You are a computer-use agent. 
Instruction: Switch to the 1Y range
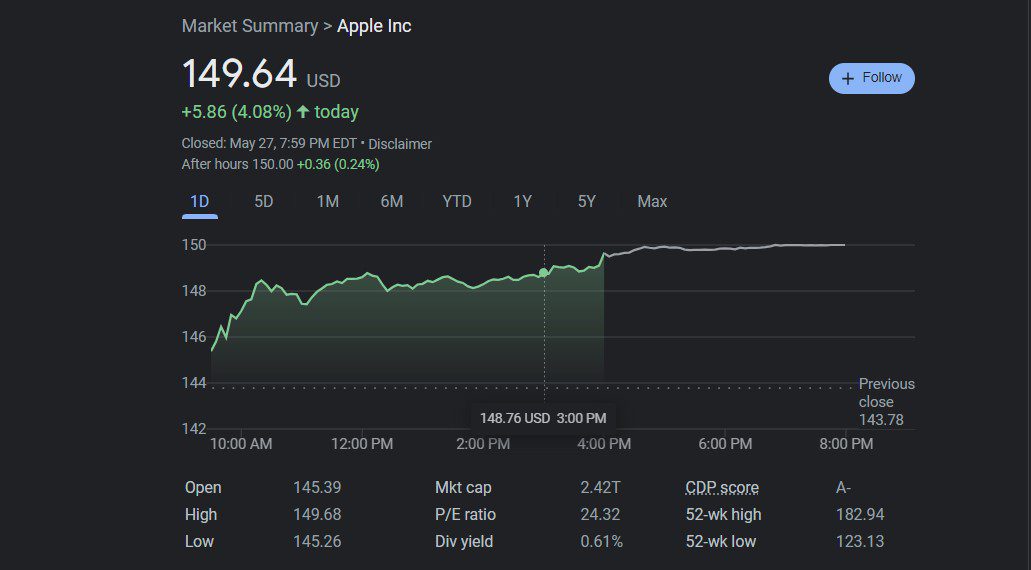pyautogui.click(x=522, y=201)
